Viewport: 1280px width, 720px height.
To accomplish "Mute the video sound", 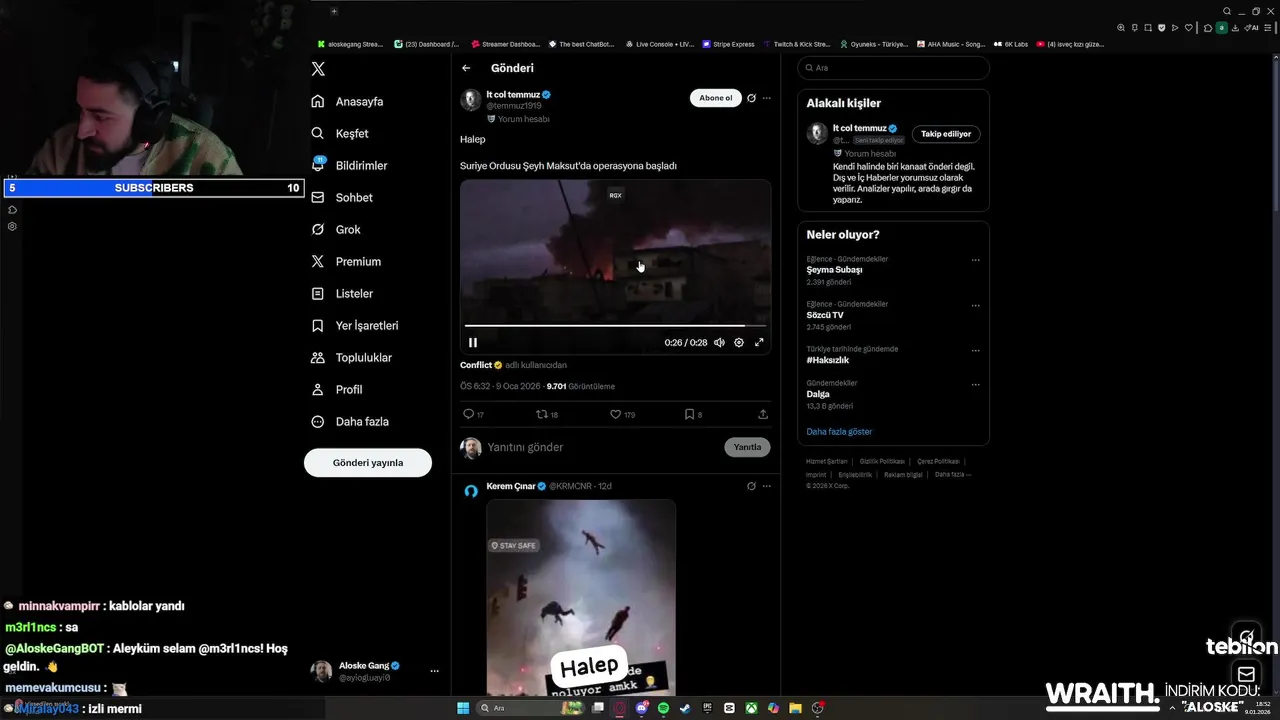I will 719,342.
